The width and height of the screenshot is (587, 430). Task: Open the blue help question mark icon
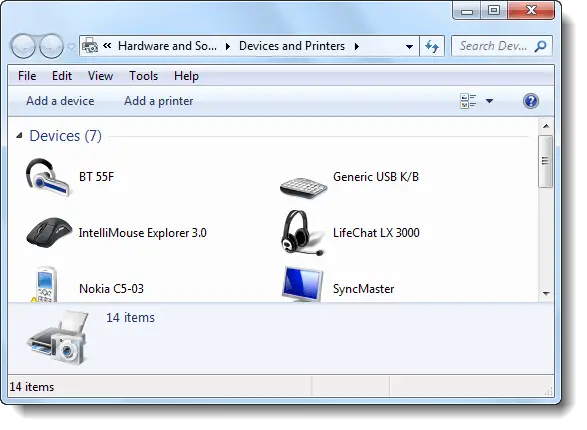click(x=530, y=101)
